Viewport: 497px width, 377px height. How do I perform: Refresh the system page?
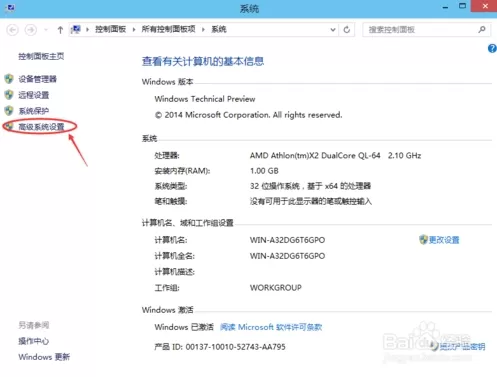tap(347, 30)
